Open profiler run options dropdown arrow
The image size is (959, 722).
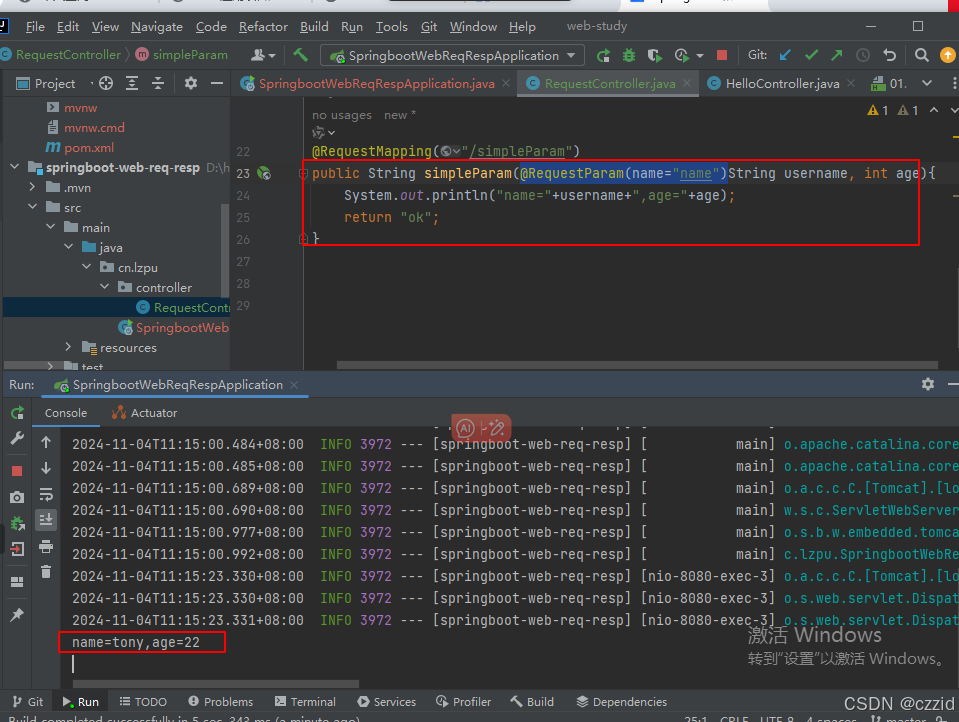[700, 56]
